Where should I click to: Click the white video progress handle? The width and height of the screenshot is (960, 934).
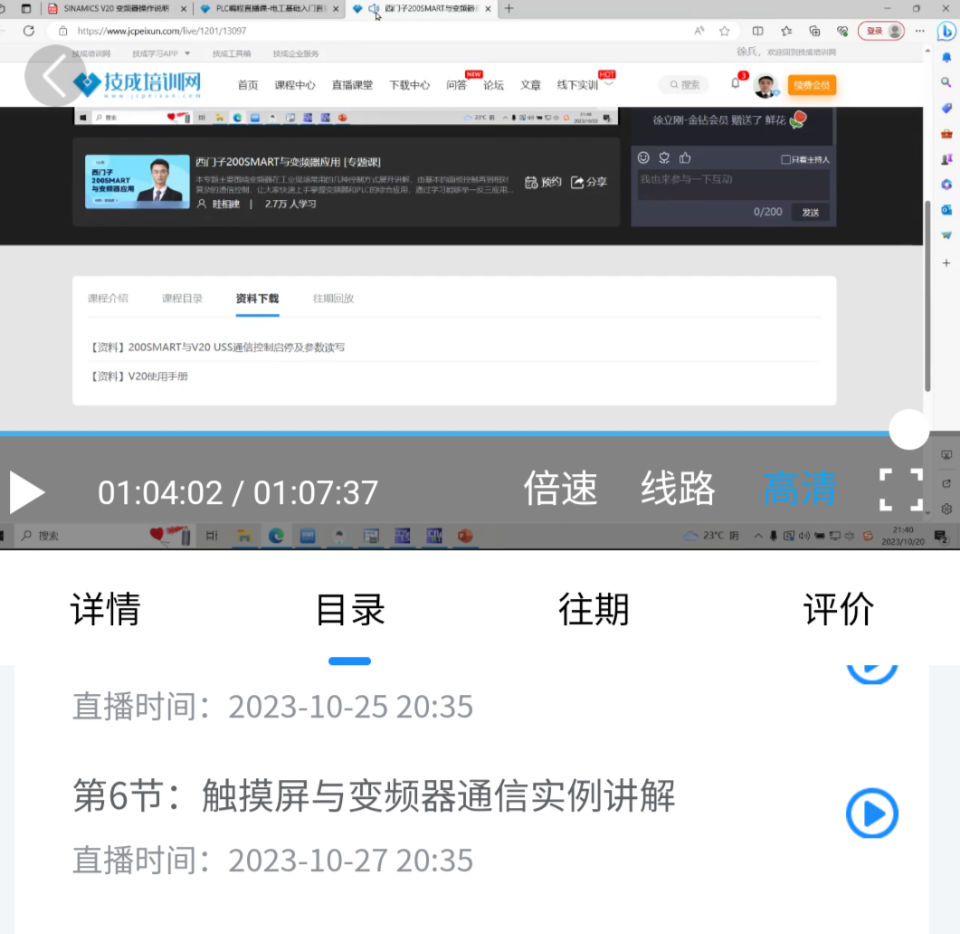909,430
